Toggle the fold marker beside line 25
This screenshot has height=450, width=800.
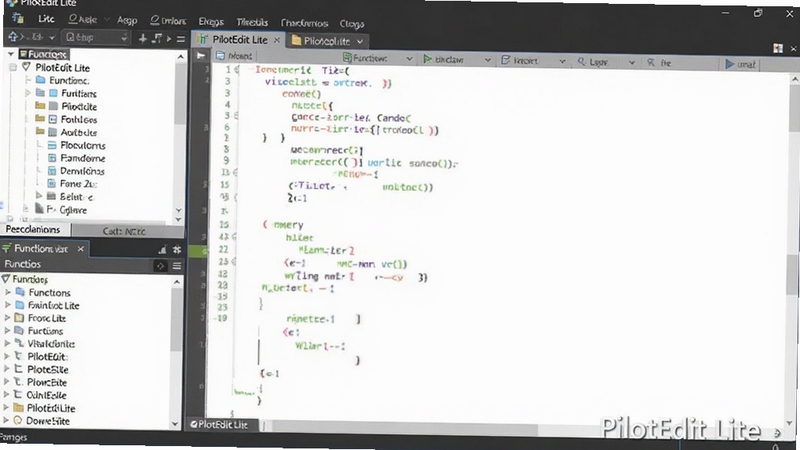click(235, 262)
